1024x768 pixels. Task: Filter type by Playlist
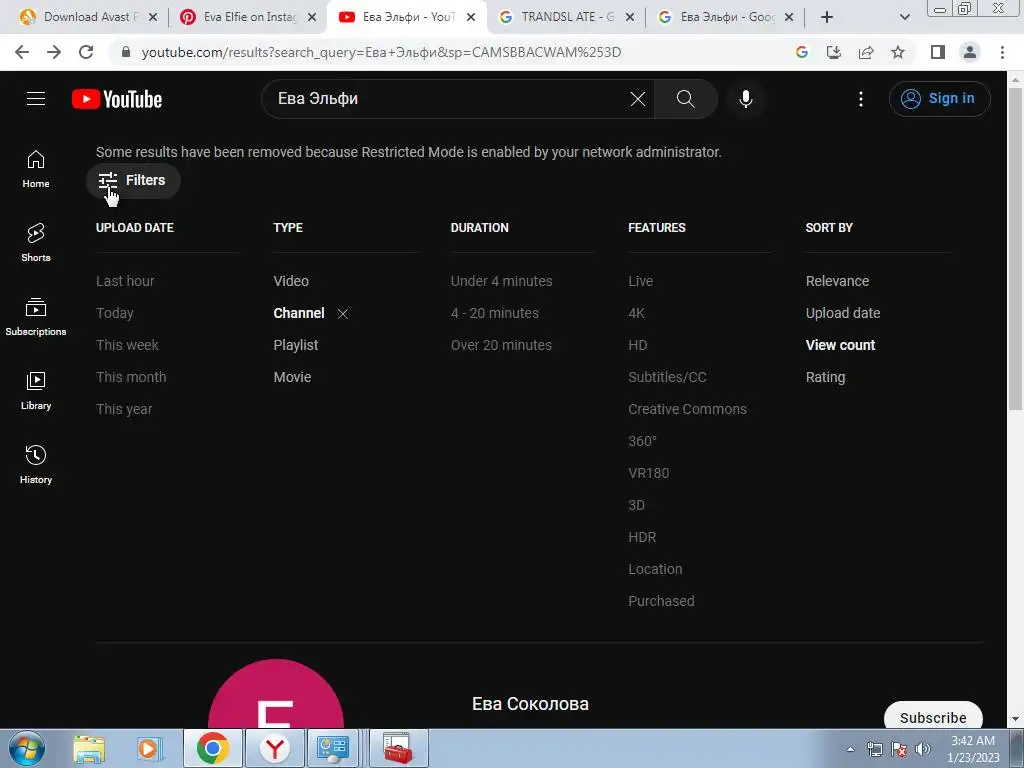pyautogui.click(x=296, y=345)
